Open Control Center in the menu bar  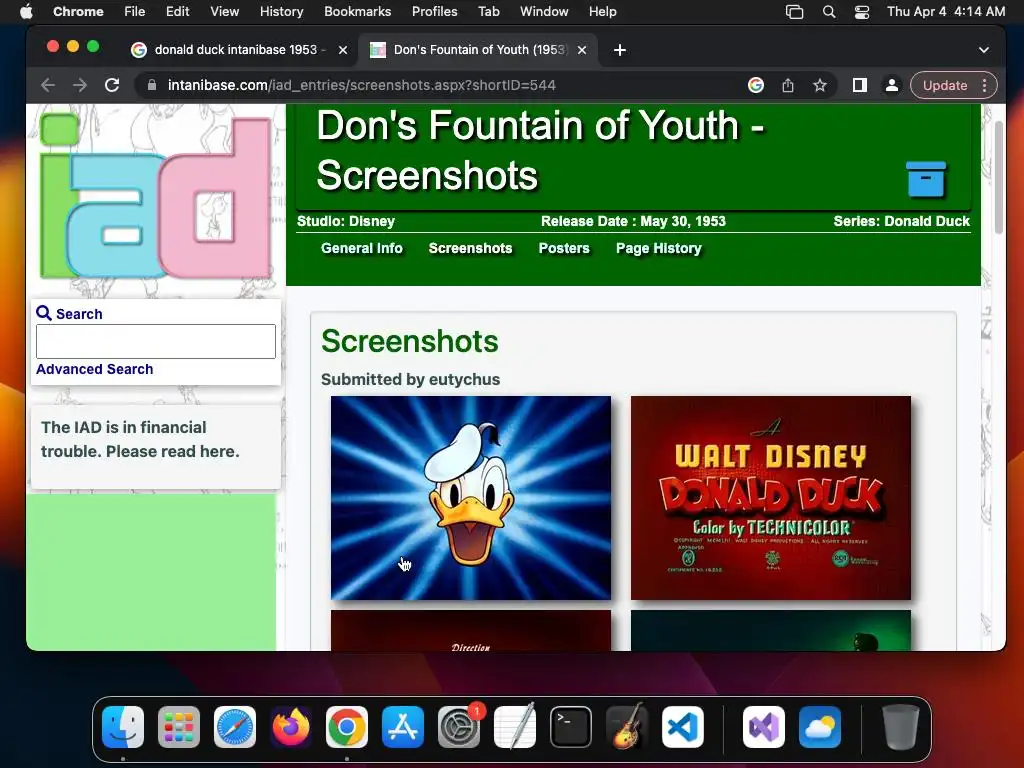pos(862,12)
